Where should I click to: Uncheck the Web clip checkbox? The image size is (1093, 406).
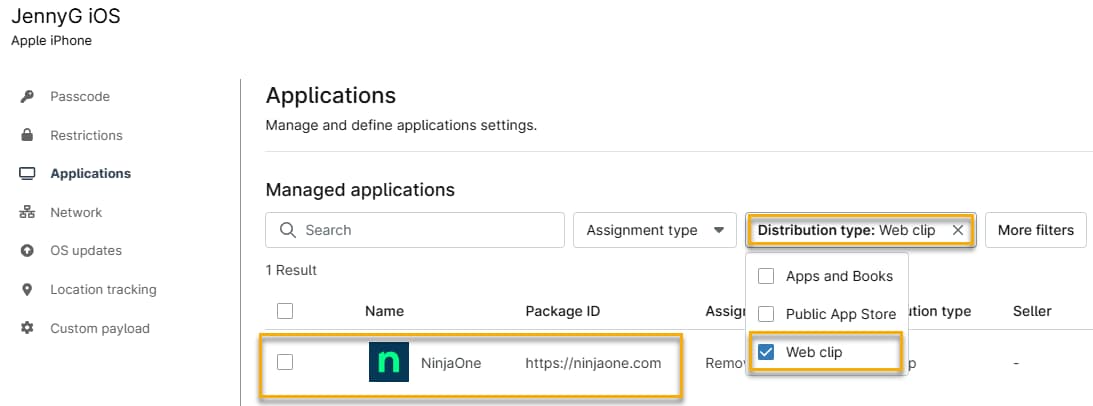[x=766, y=352]
